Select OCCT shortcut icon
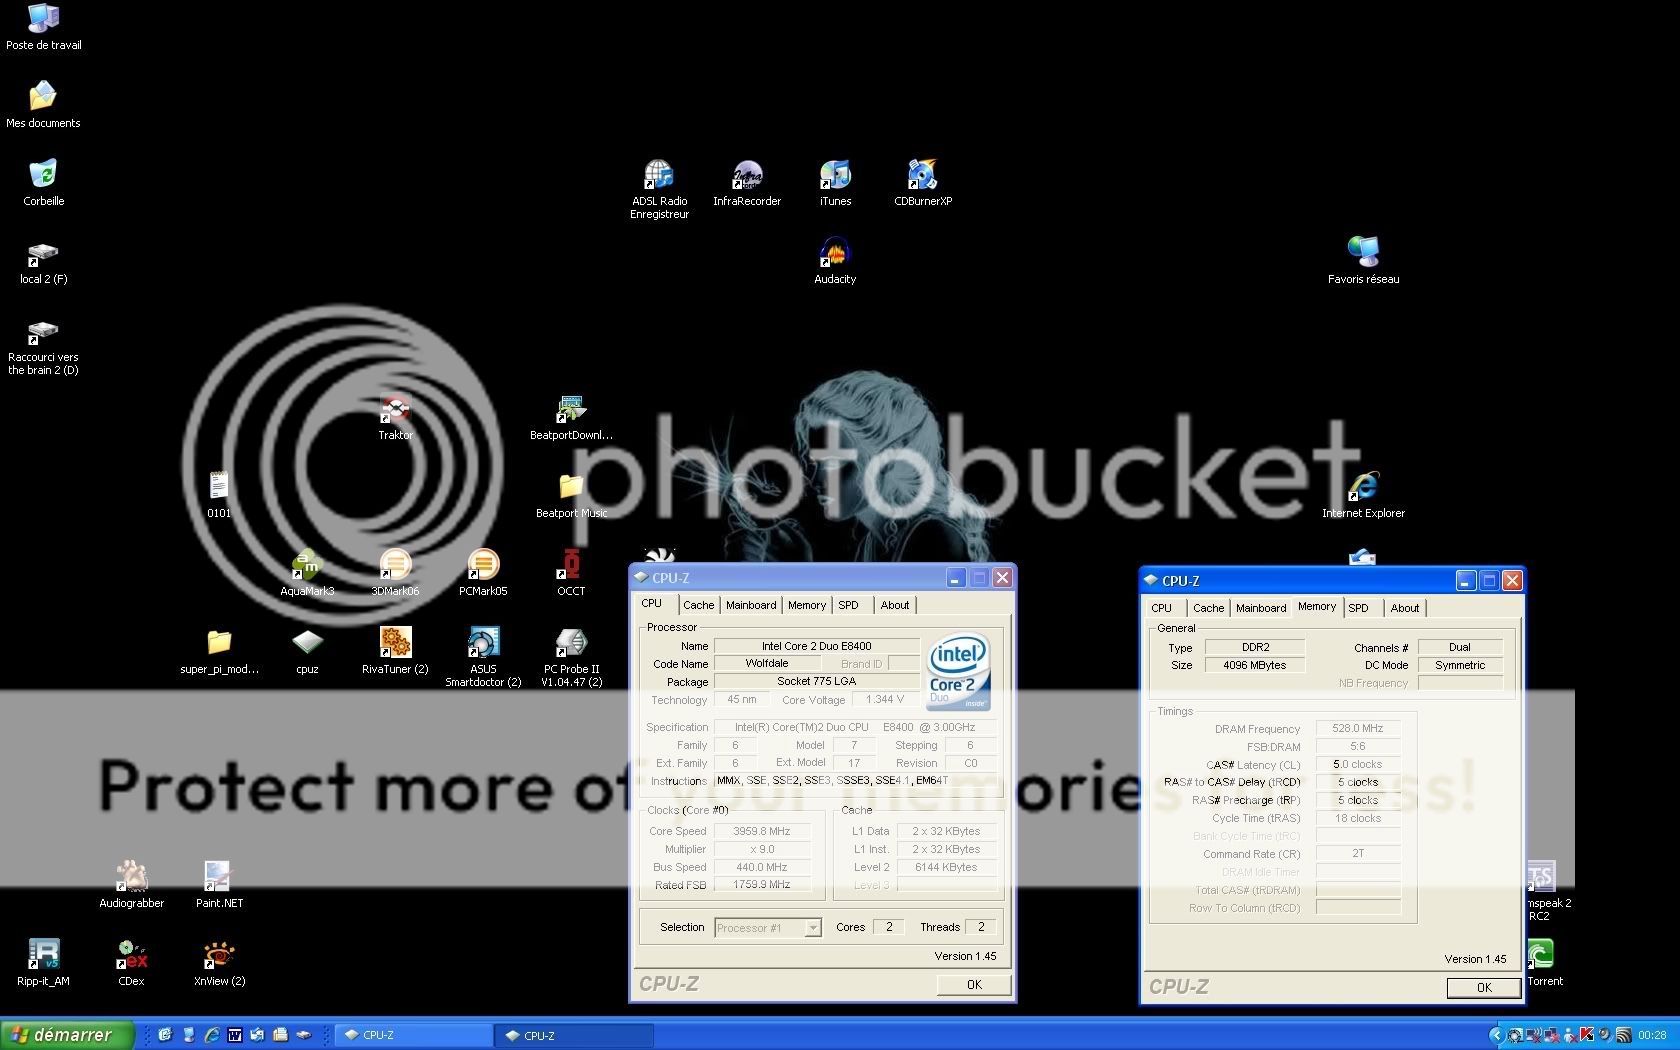Screen dimensions: 1680x1050 tap(571, 572)
